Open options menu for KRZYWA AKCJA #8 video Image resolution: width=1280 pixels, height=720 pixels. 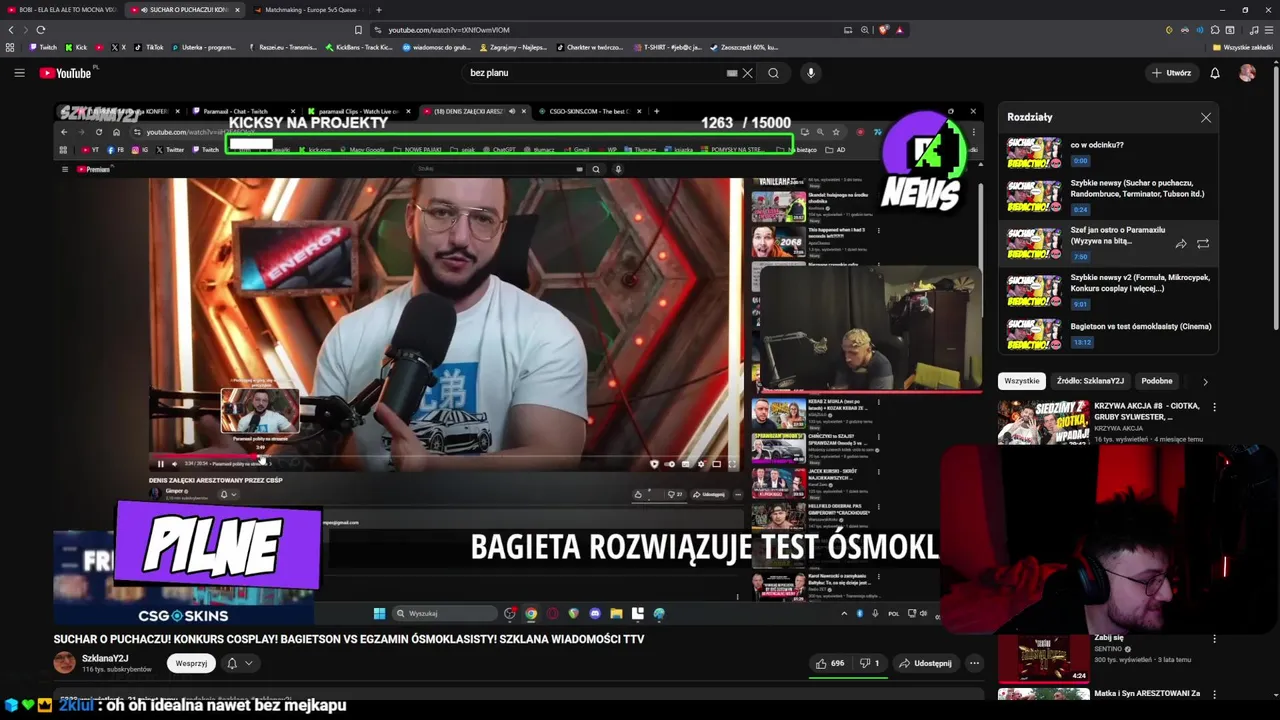[x=1214, y=407]
